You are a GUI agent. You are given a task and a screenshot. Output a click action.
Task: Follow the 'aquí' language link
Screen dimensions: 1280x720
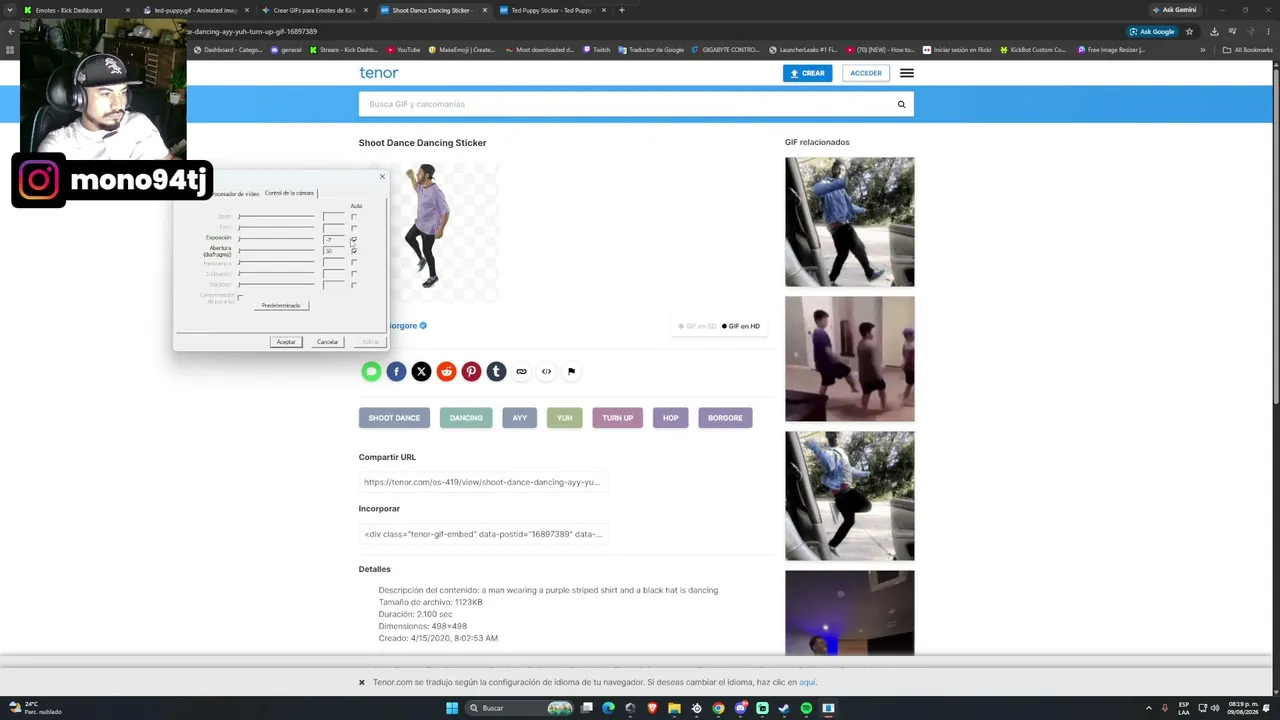(x=807, y=682)
